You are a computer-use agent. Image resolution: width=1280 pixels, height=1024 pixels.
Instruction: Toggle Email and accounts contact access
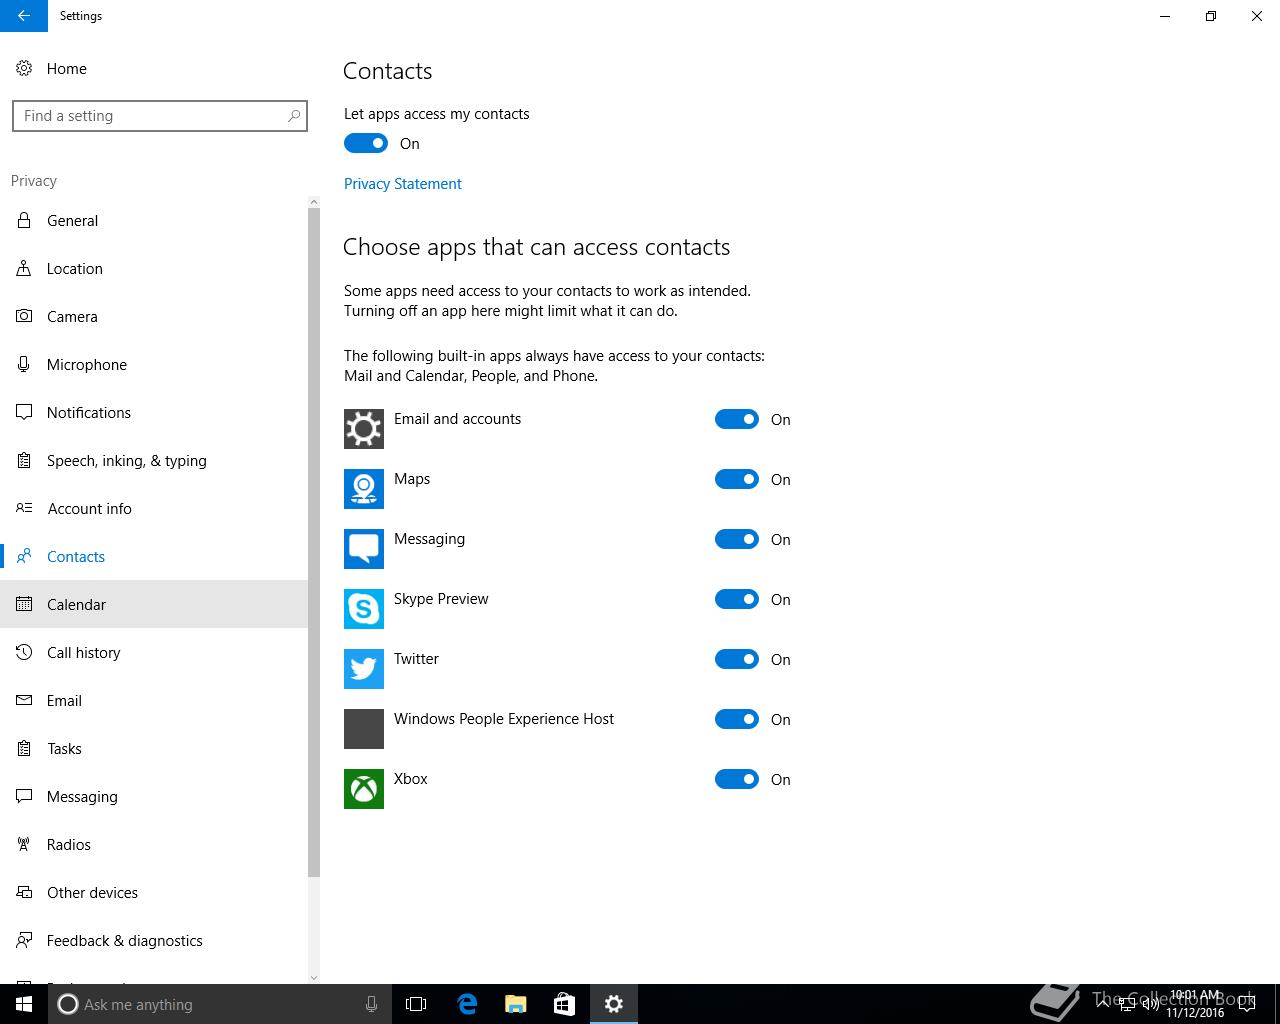(737, 419)
